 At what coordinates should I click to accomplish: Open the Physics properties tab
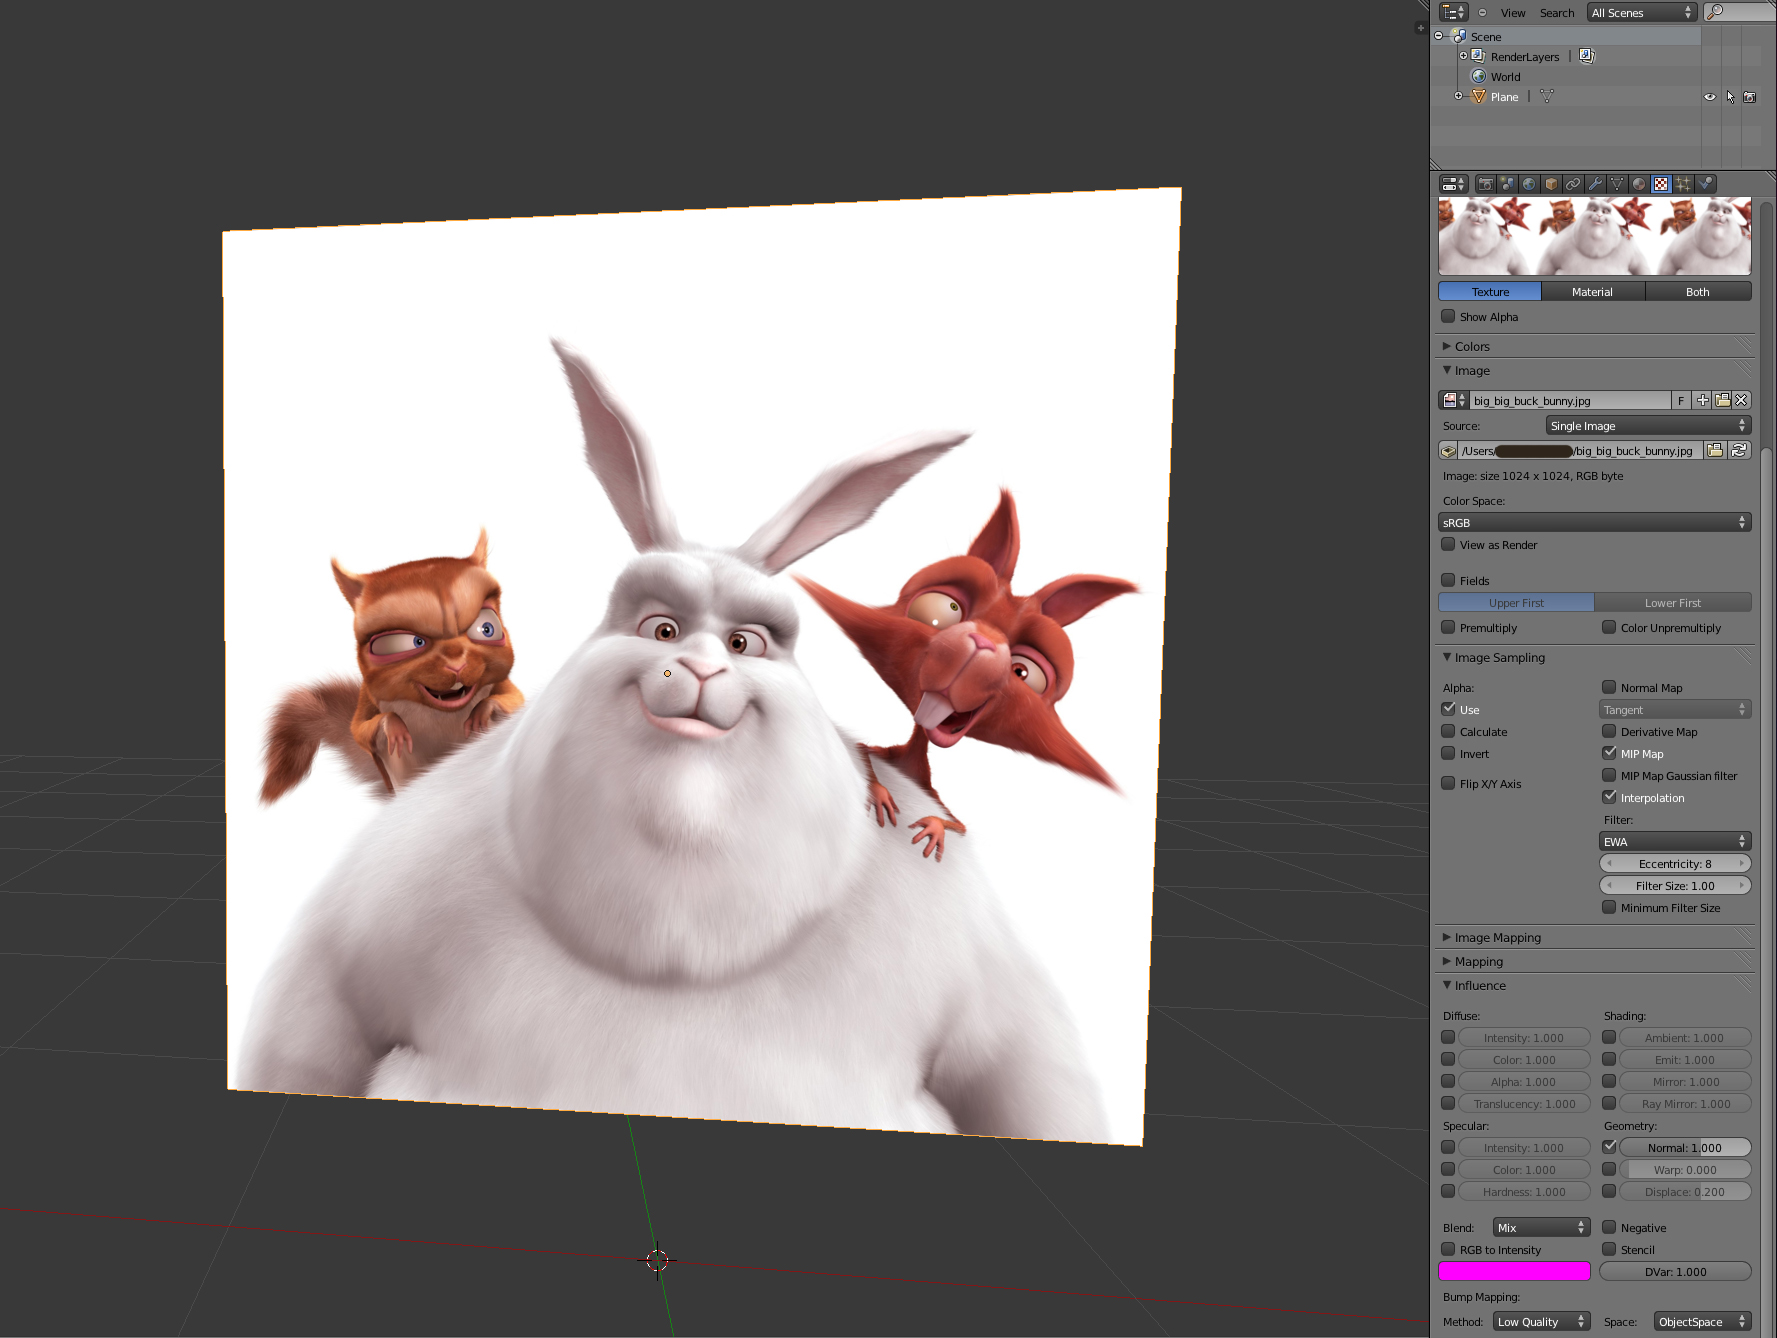click(x=1705, y=184)
